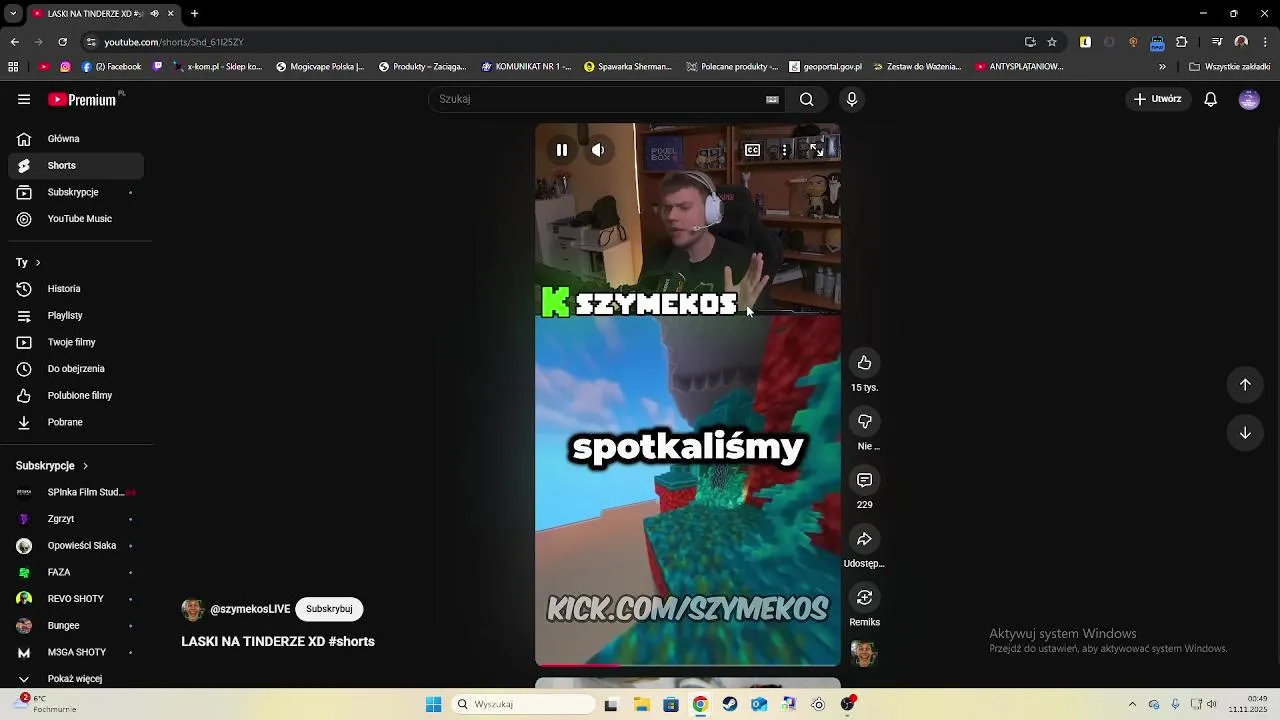Open the on-screen keyboard in search box
The width and height of the screenshot is (1280, 720).
(x=772, y=99)
